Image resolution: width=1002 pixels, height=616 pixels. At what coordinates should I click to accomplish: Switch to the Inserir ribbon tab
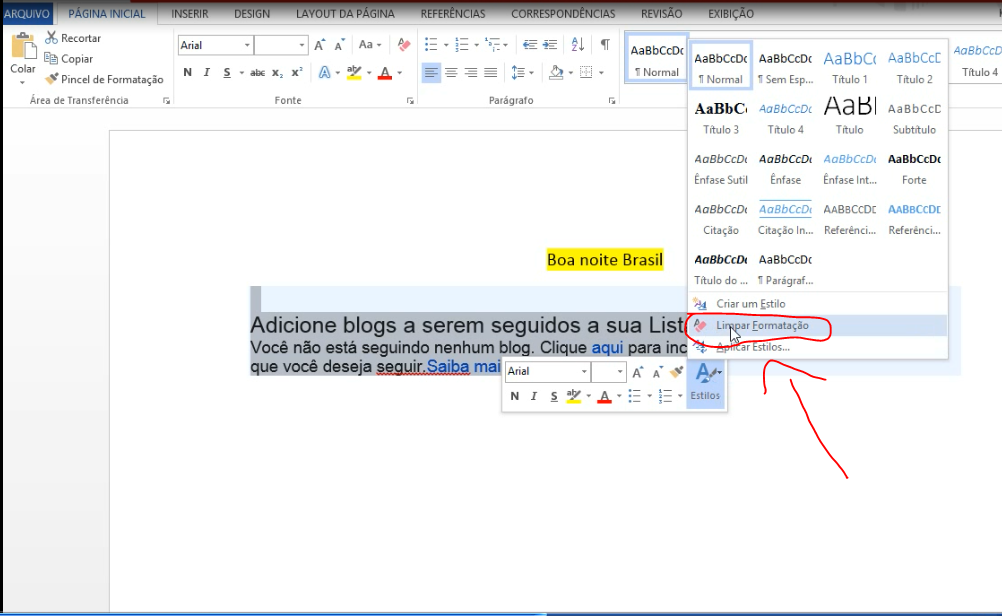pyautogui.click(x=189, y=13)
